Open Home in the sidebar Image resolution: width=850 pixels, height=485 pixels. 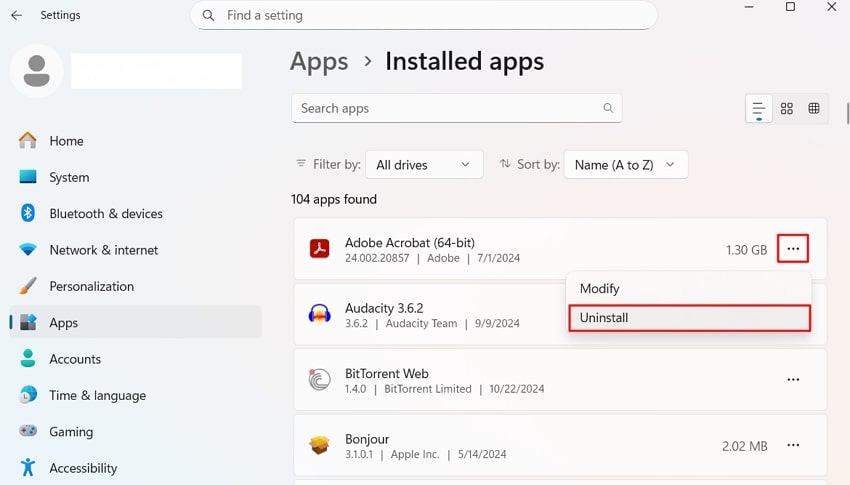pyautogui.click(x=136, y=141)
